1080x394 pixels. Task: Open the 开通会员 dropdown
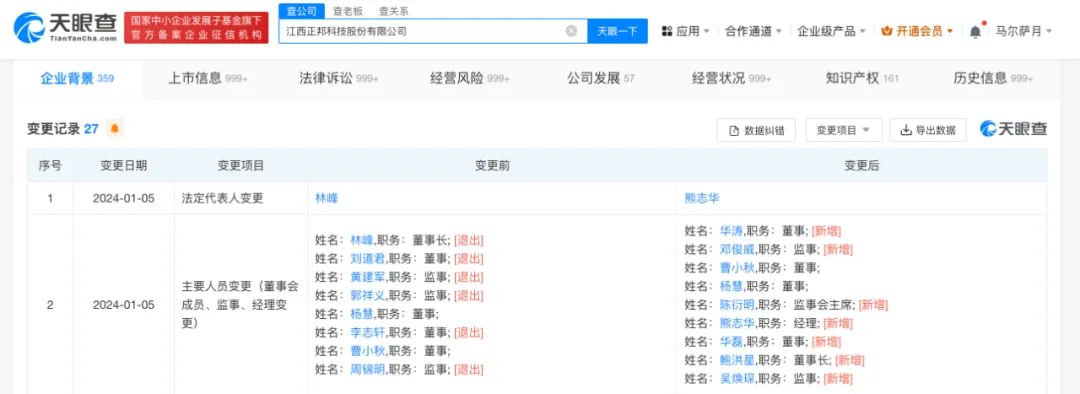(917, 31)
